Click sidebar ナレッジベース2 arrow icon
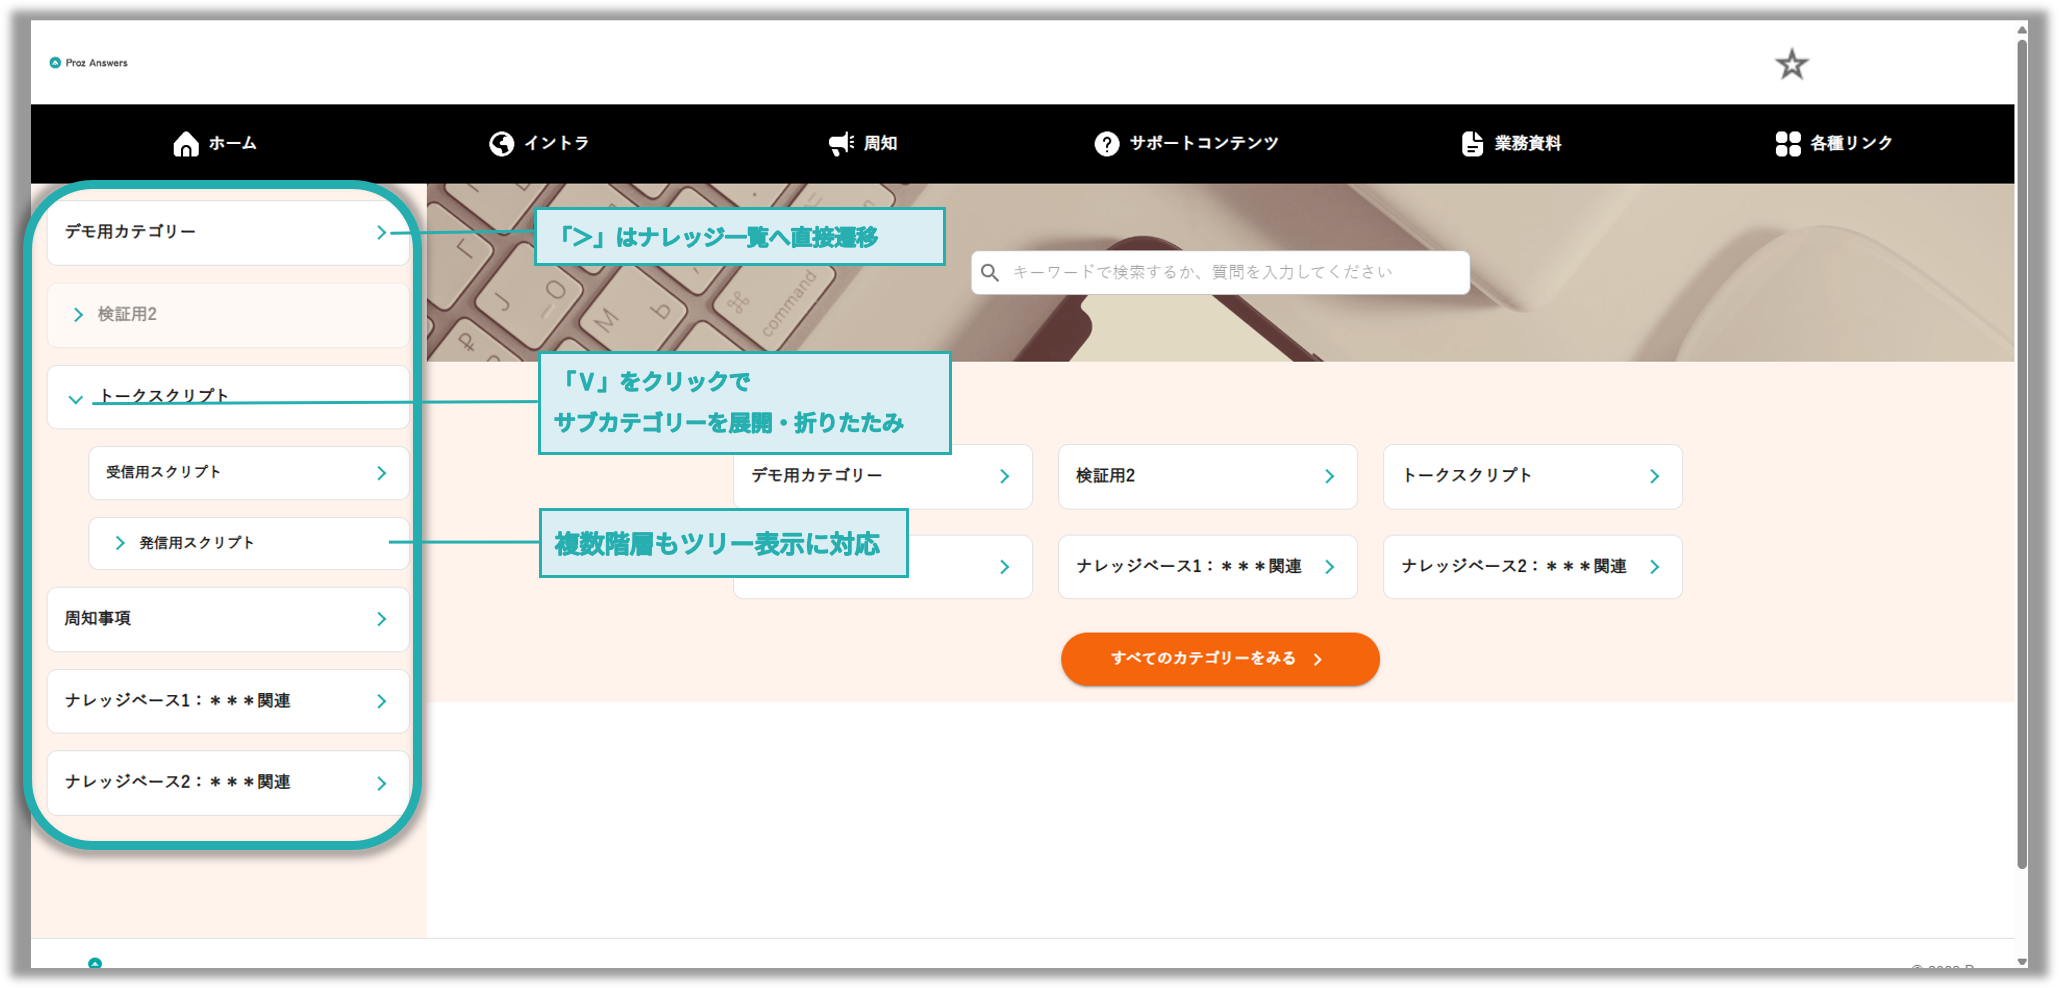The width and height of the screenshot is (2059, 988). tap(381, 783)
